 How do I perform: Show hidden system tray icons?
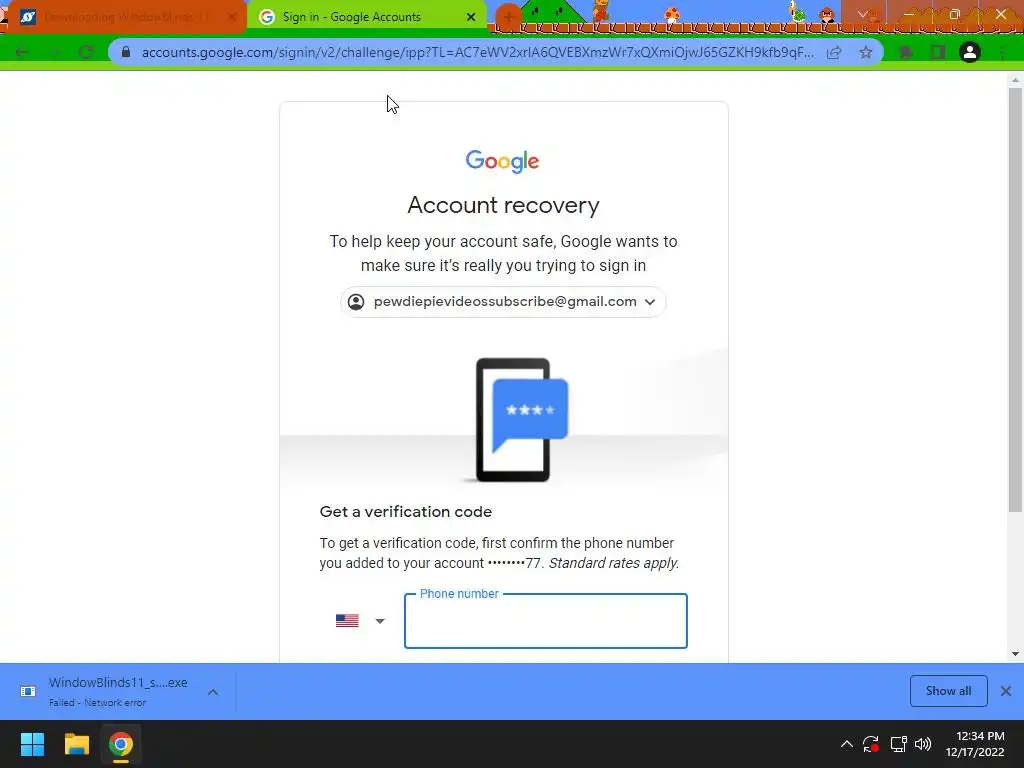846,744
